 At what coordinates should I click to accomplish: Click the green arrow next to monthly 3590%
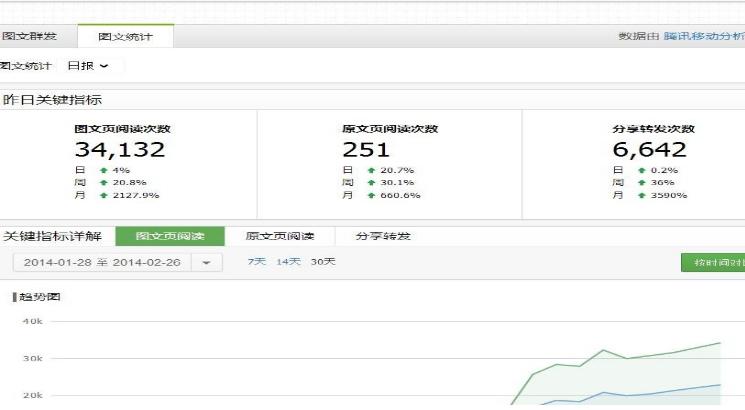641,195
